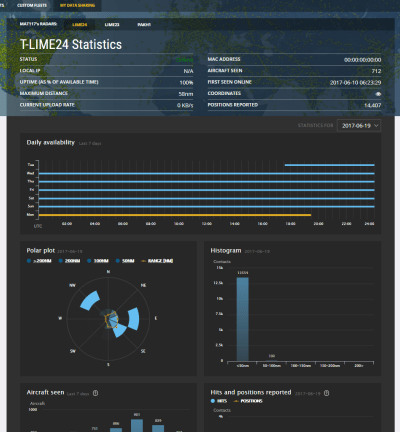Click the northwest polar plot sector

coord(90,300)
